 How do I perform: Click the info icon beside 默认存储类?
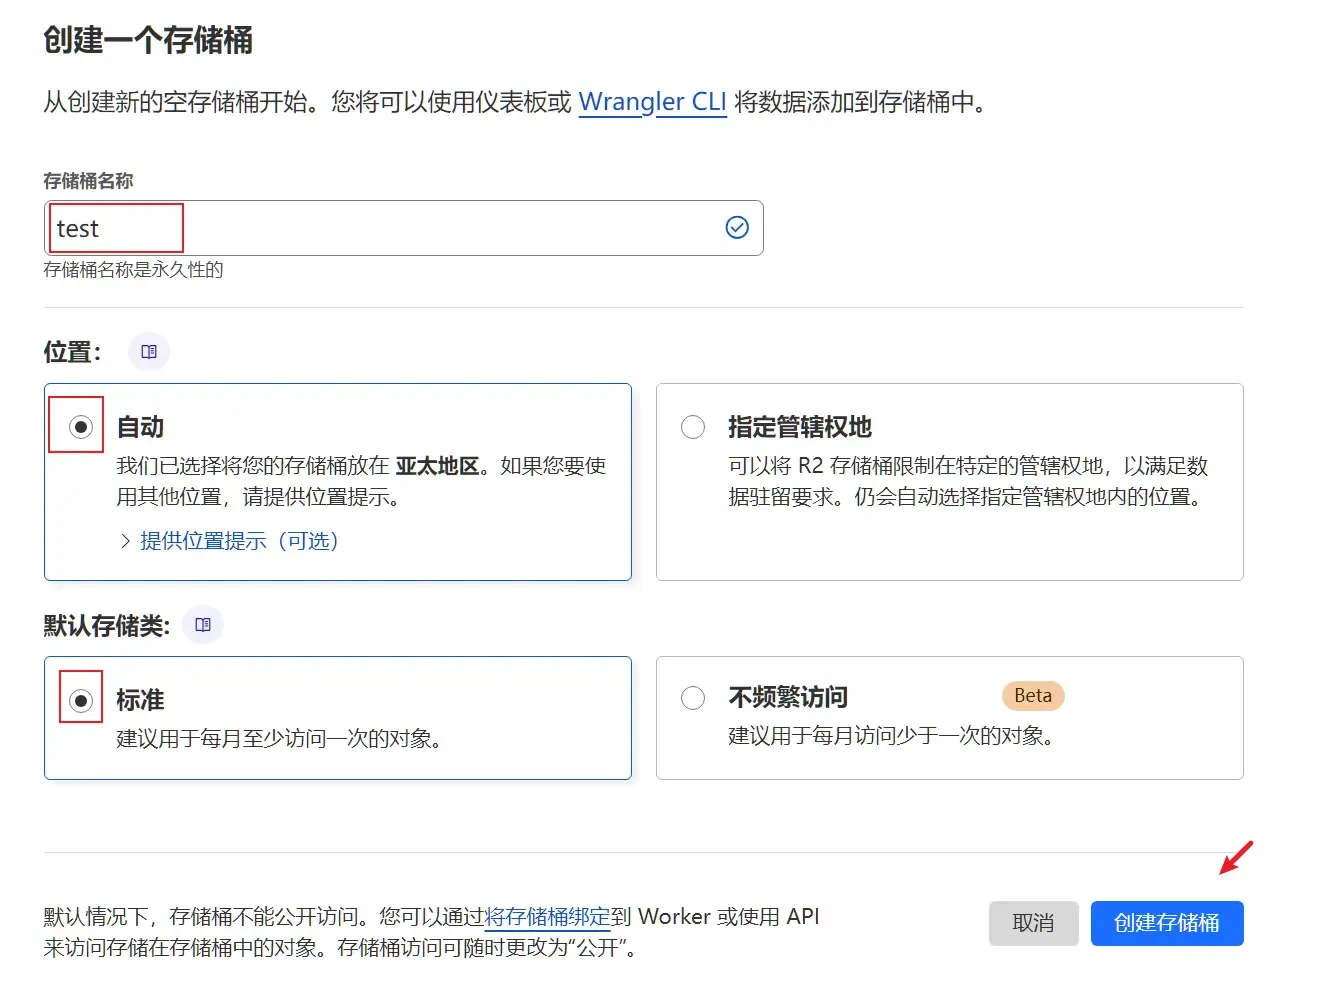202,624
